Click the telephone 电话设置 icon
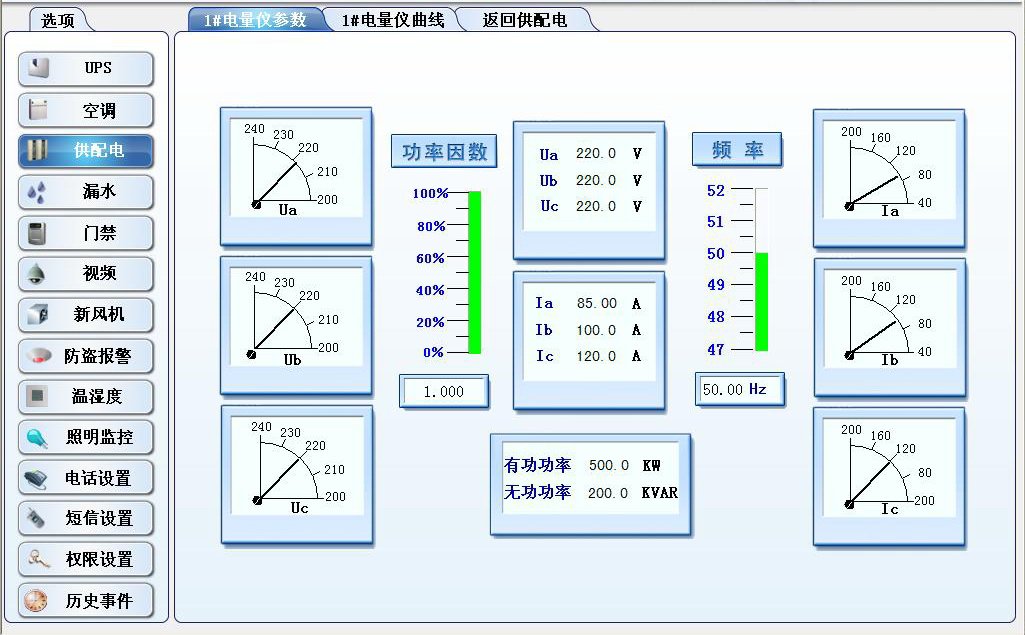Image resolution: width=1025 pixels, height=635 pixels. click(36, 479)
